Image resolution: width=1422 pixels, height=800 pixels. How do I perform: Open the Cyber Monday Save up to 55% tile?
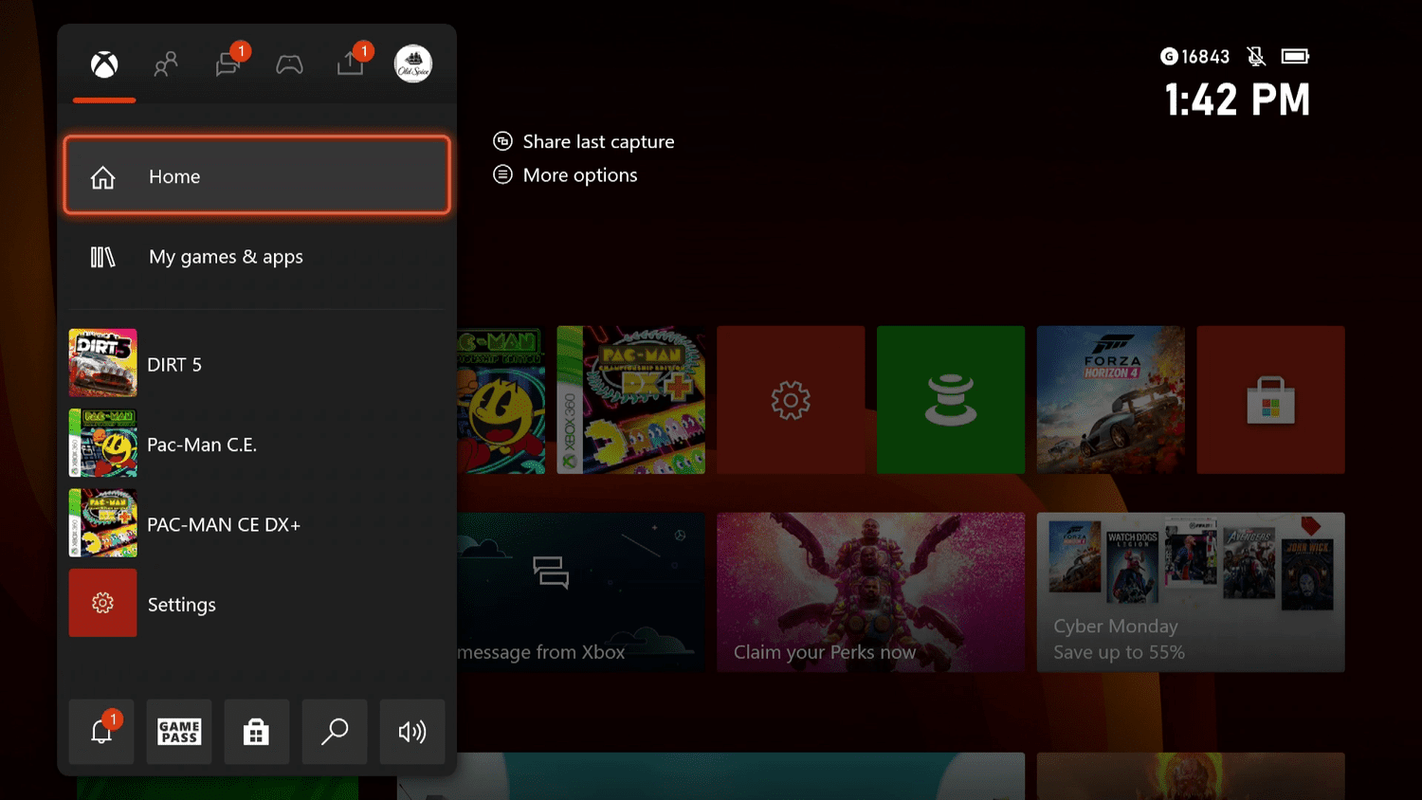(x=1191, y=592)
